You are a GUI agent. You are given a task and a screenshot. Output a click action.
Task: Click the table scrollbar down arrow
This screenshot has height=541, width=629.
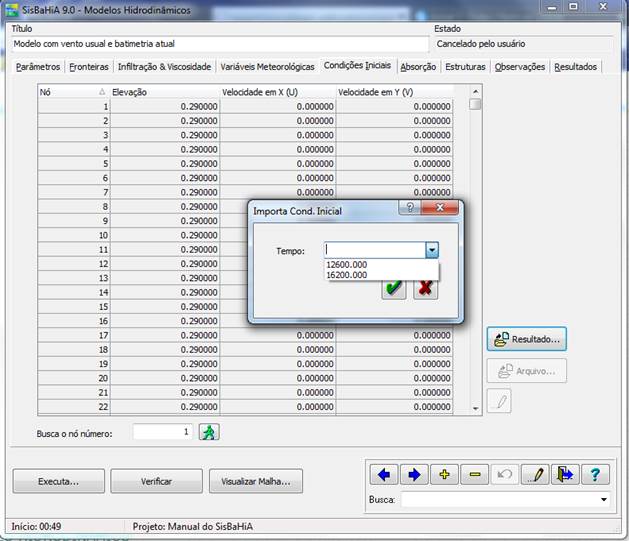[475, 409]
